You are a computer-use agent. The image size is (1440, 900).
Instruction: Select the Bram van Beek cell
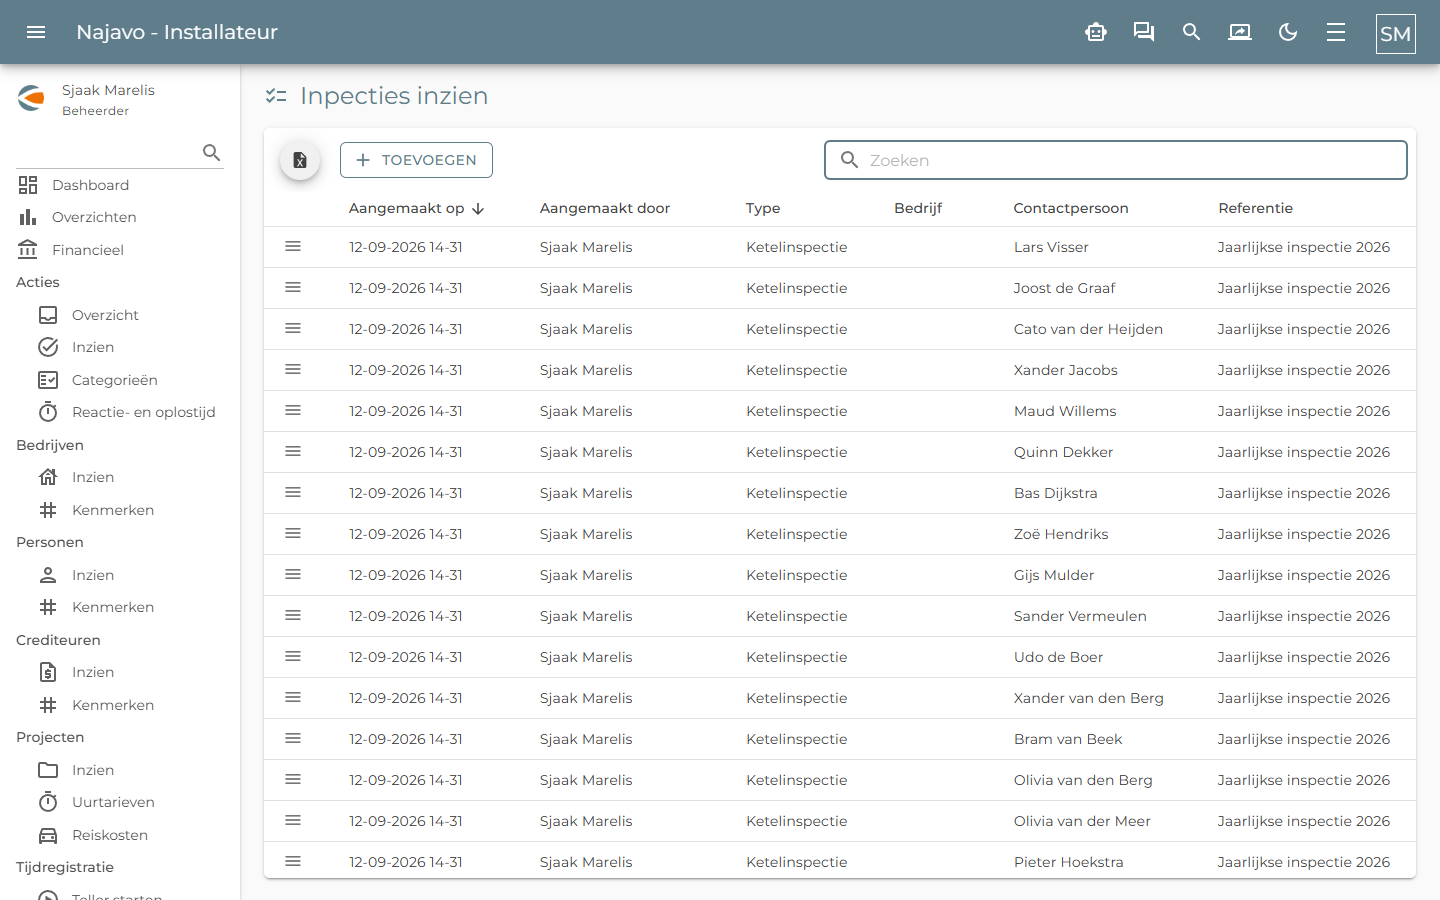pos(1068,739)
